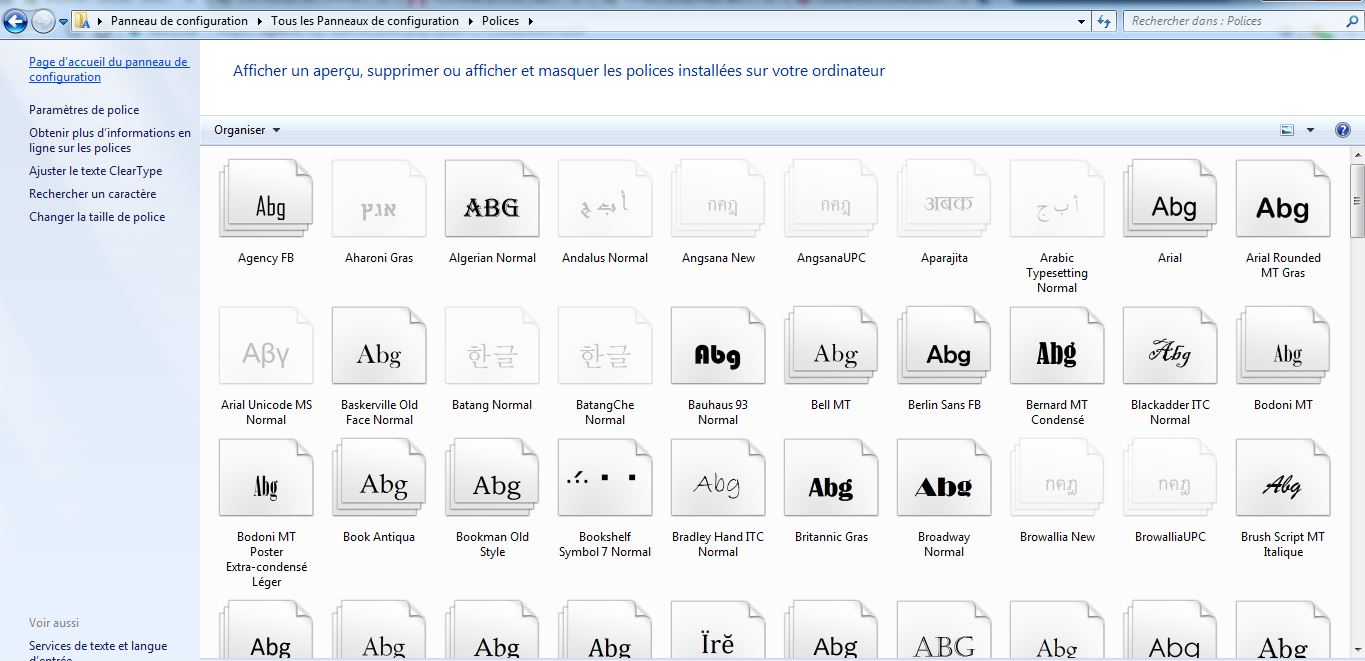Select the Broadway Normal font icon
Image resolution: width=1365 pixels, height=661 pixels.
point(944,478)
